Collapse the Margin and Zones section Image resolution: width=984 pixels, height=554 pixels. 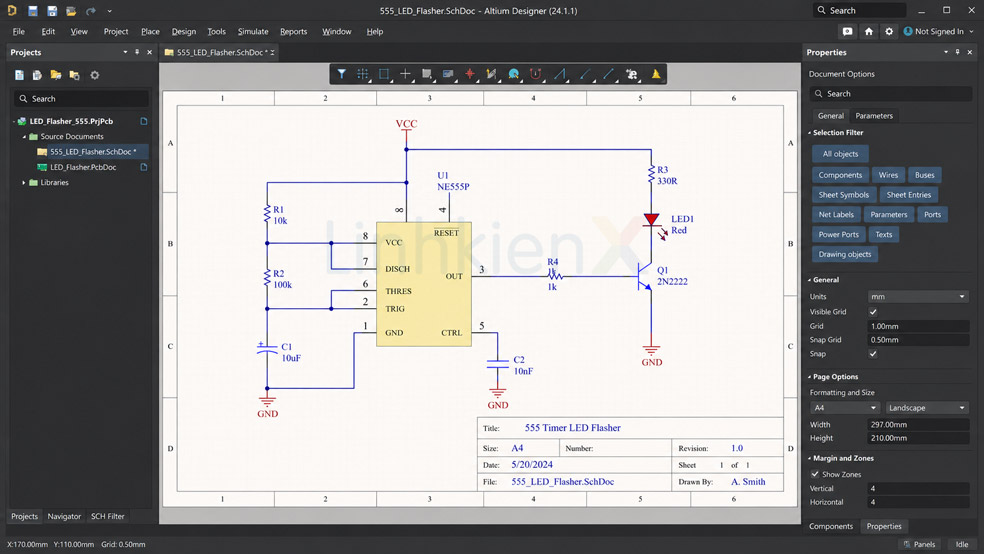[x=810, y=459]
